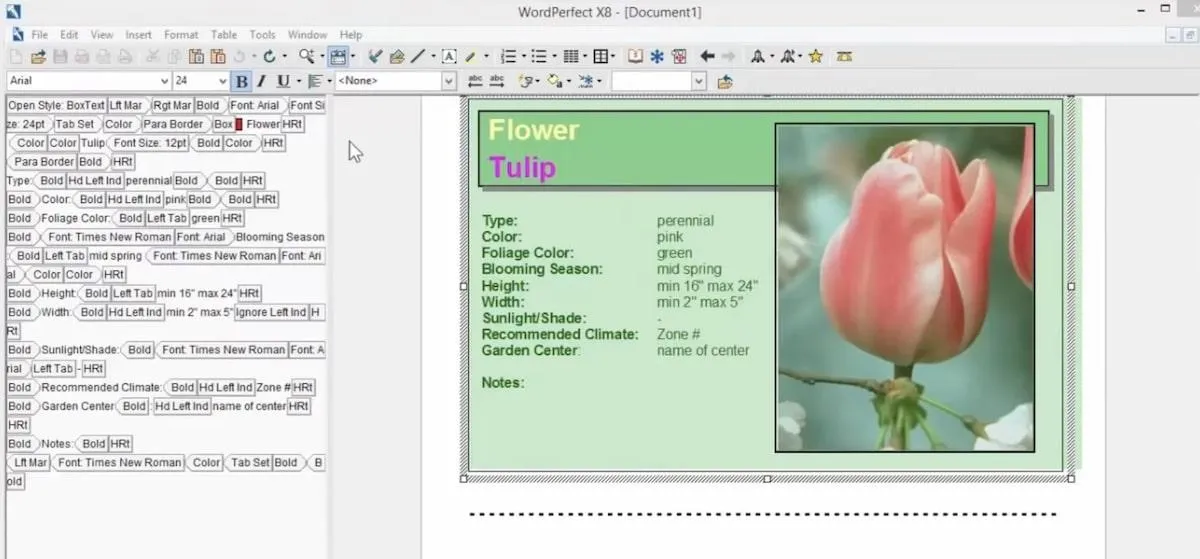This screenshot has height=559, width=1200.
Task: Open the justification dropdown arrow
Action: [328, 81]
